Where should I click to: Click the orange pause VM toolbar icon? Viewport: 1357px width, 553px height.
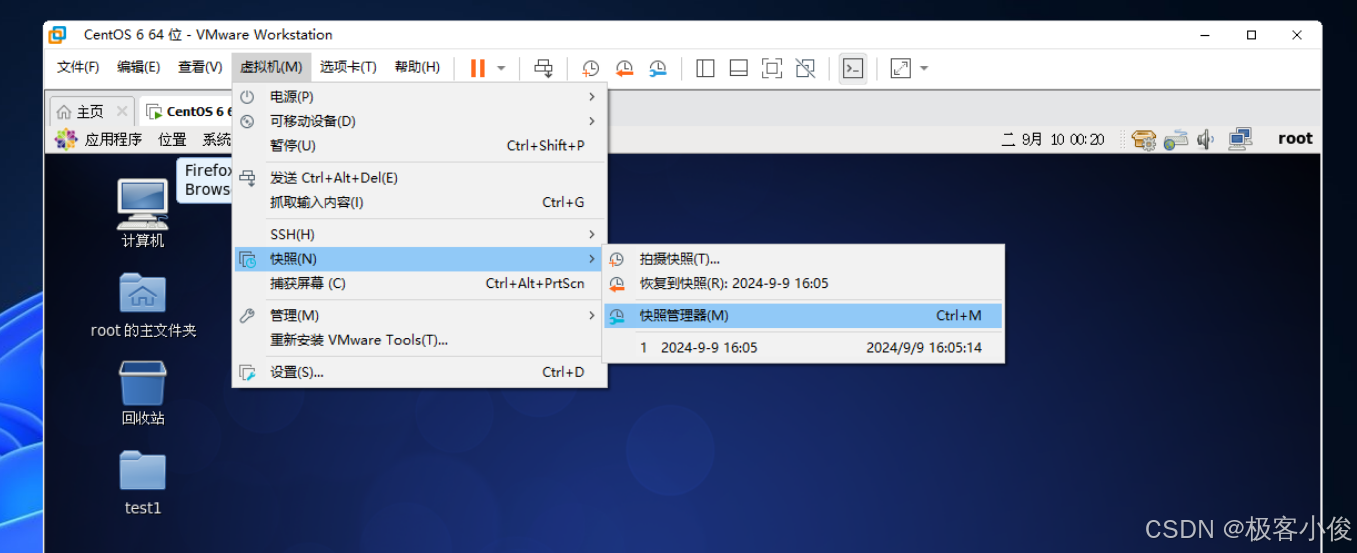click(478, 68)
